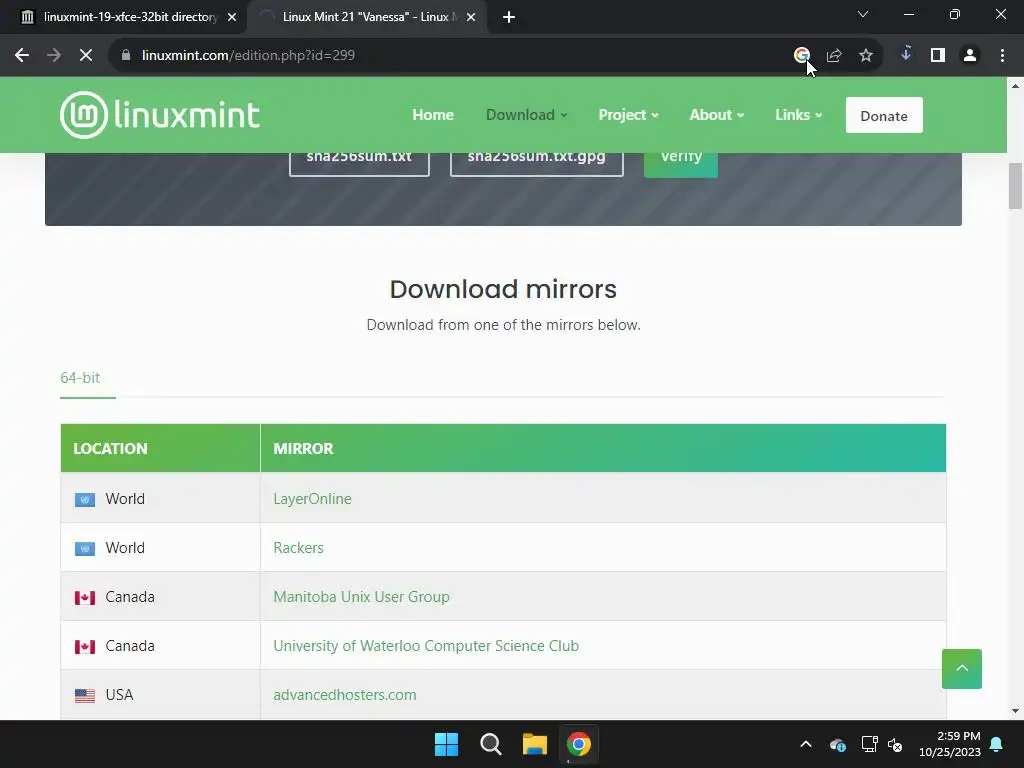Click the scrollbar up arrow
This screenshot has width=1024, height=768.
(1015, 86)
